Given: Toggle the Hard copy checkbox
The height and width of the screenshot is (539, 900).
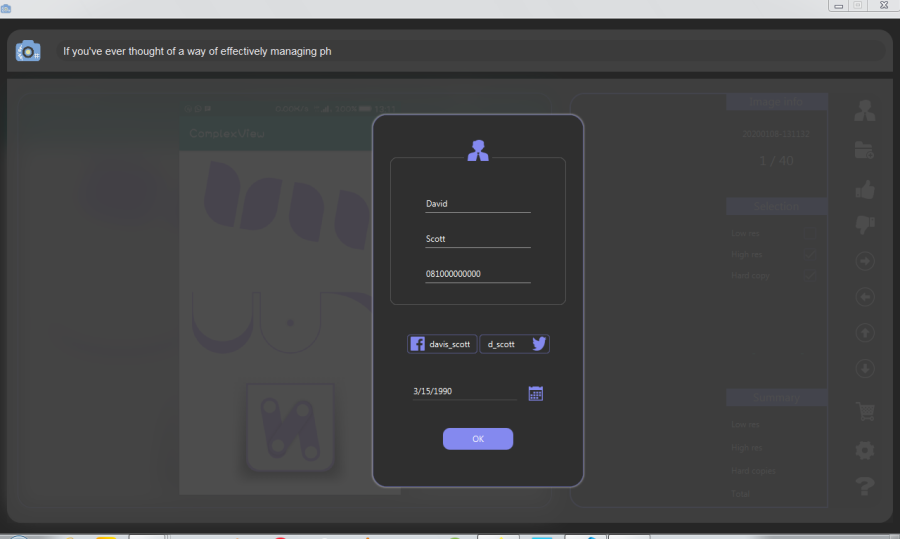Looking at the screenshot, I should [x=809, y=276].
